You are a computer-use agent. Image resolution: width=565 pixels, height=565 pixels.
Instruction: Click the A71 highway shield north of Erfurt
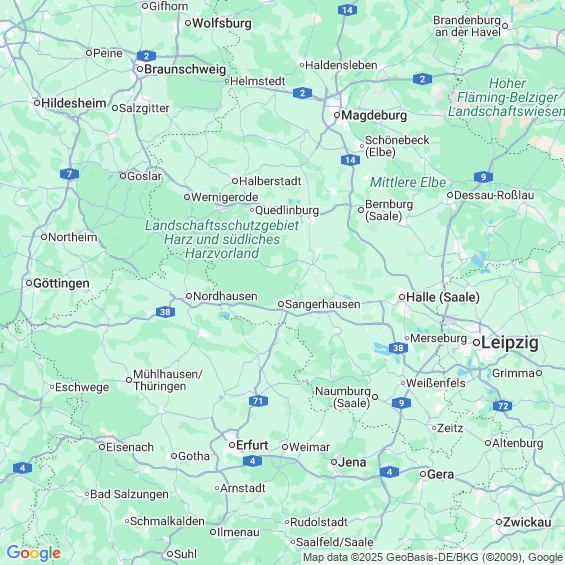point(258,401)
